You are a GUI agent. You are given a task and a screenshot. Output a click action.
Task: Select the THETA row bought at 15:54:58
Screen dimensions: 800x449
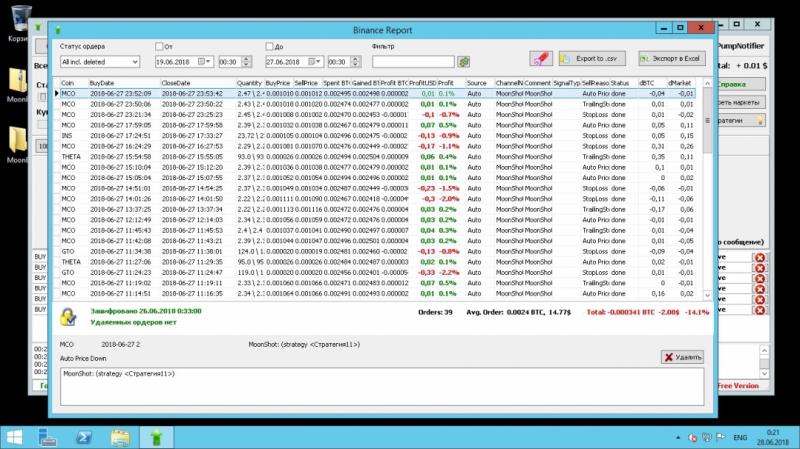click(377, 157)
